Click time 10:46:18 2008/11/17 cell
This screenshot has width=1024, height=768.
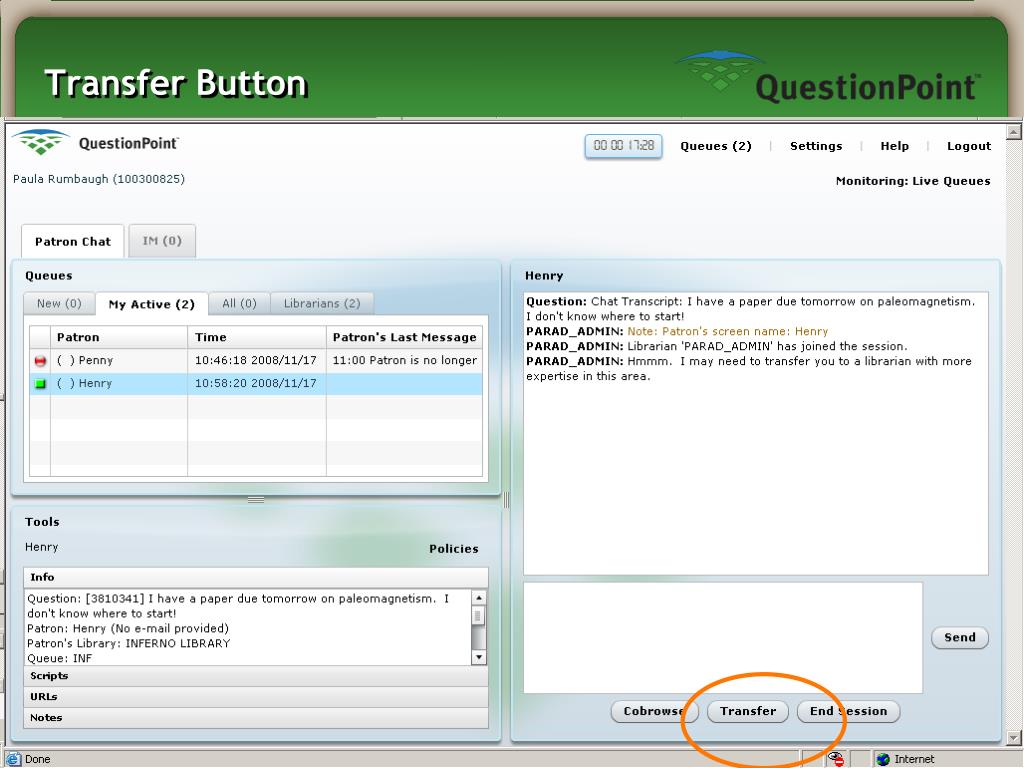pyautogui.click(x=255, y=360)
